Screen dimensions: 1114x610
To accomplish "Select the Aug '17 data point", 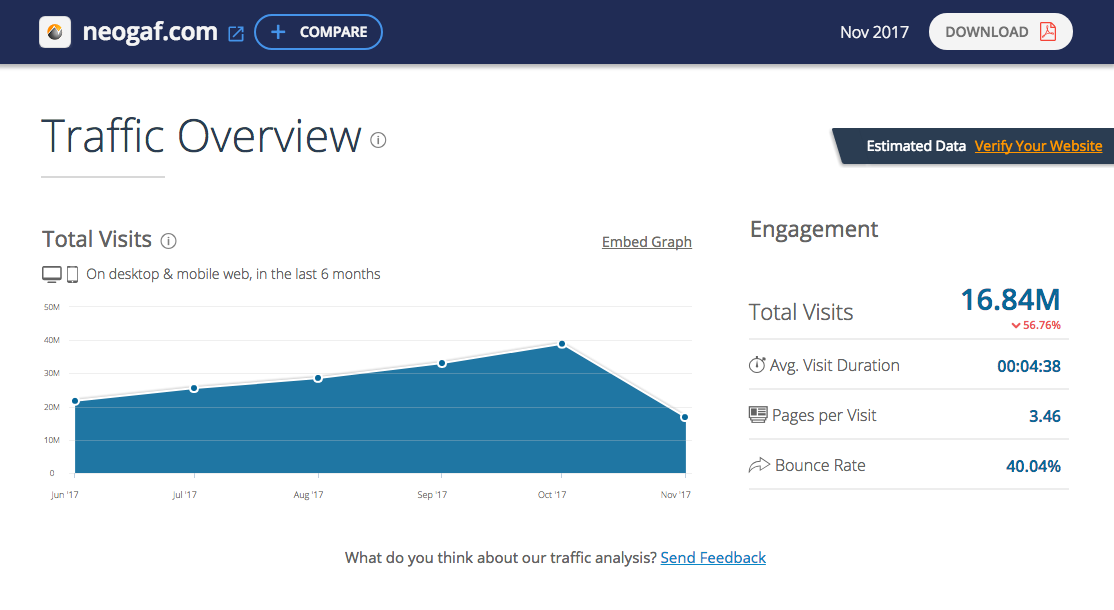I will pyautogui.click(x=318, y=378).
